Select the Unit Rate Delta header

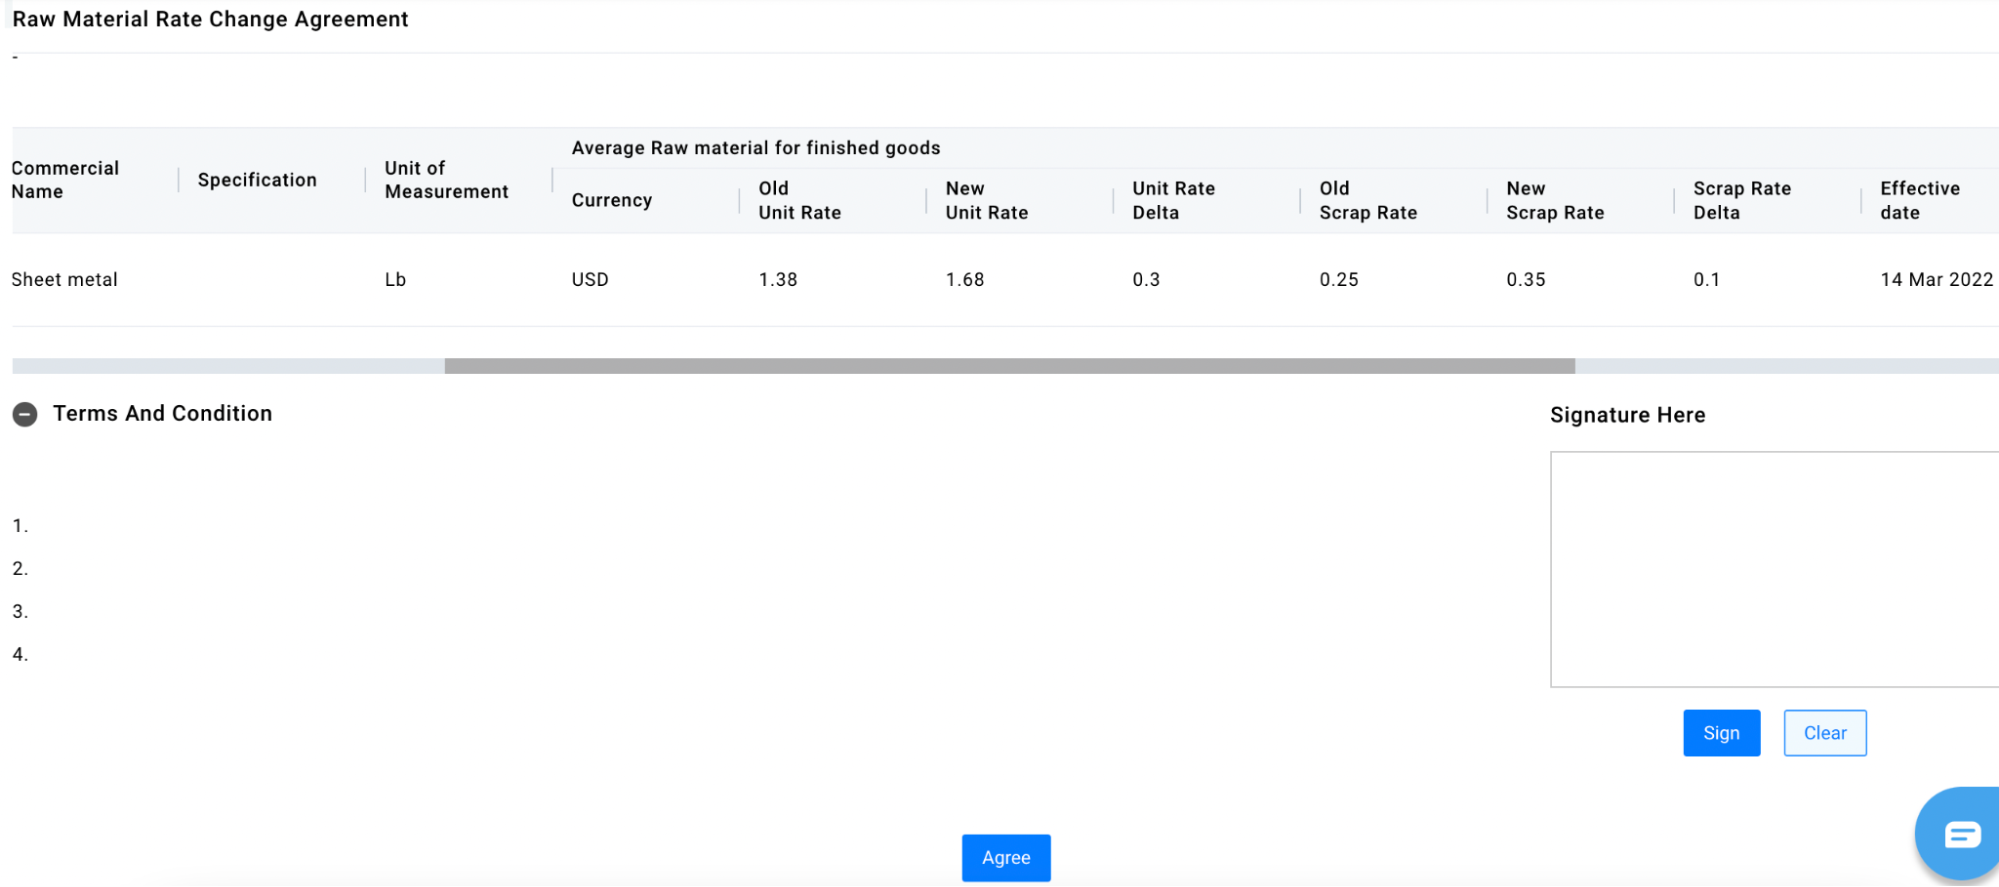1173,200
